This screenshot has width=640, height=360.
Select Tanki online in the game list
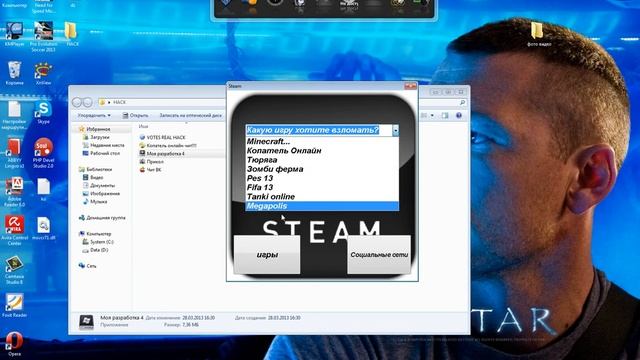pyautogui.click(x=322, y=197)
